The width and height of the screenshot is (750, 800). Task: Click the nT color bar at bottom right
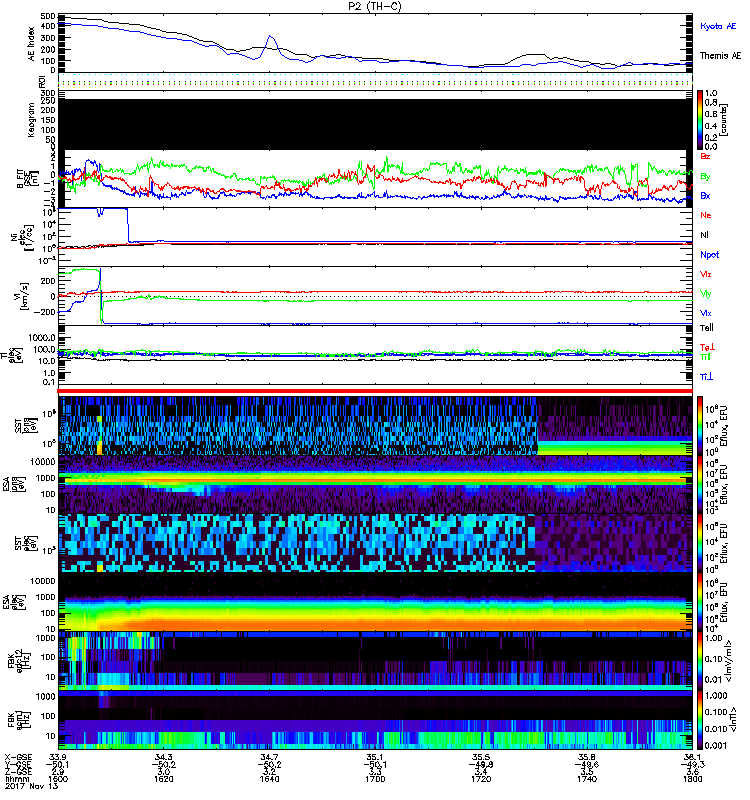click(700, 720)
